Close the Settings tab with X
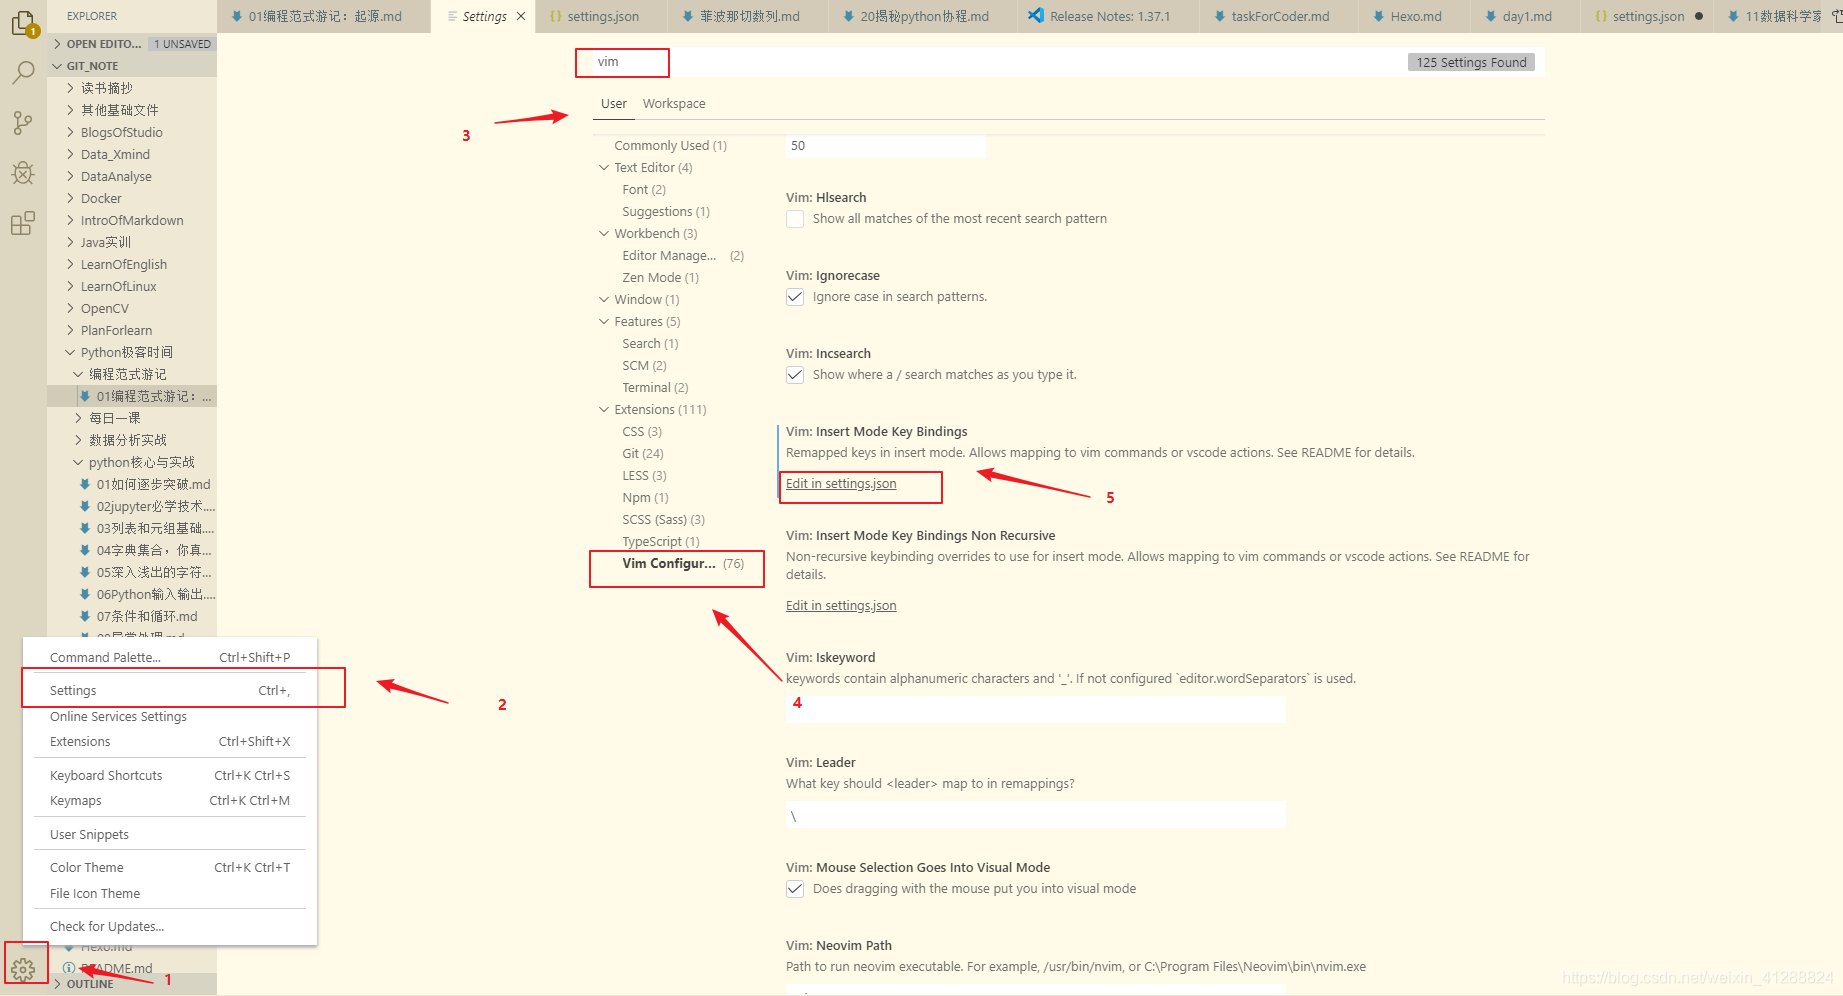 [x=521, y=16]
